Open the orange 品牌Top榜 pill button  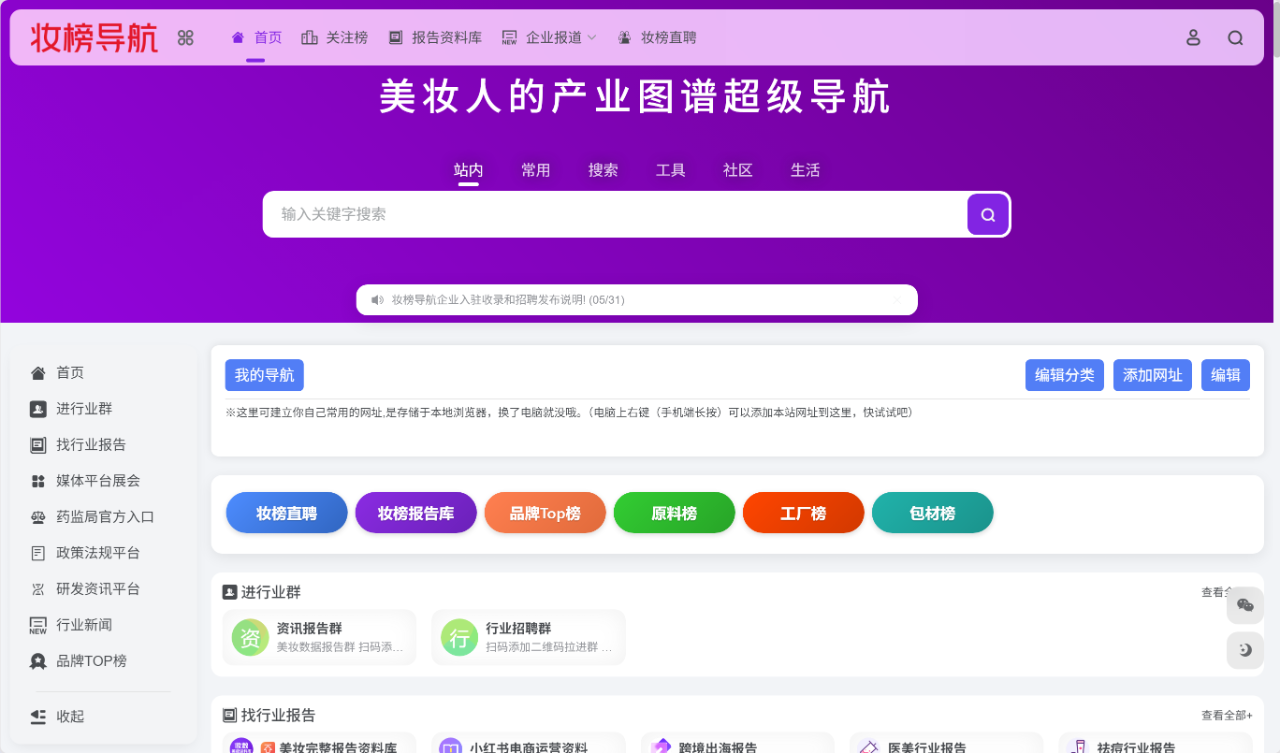click(545, 513)
